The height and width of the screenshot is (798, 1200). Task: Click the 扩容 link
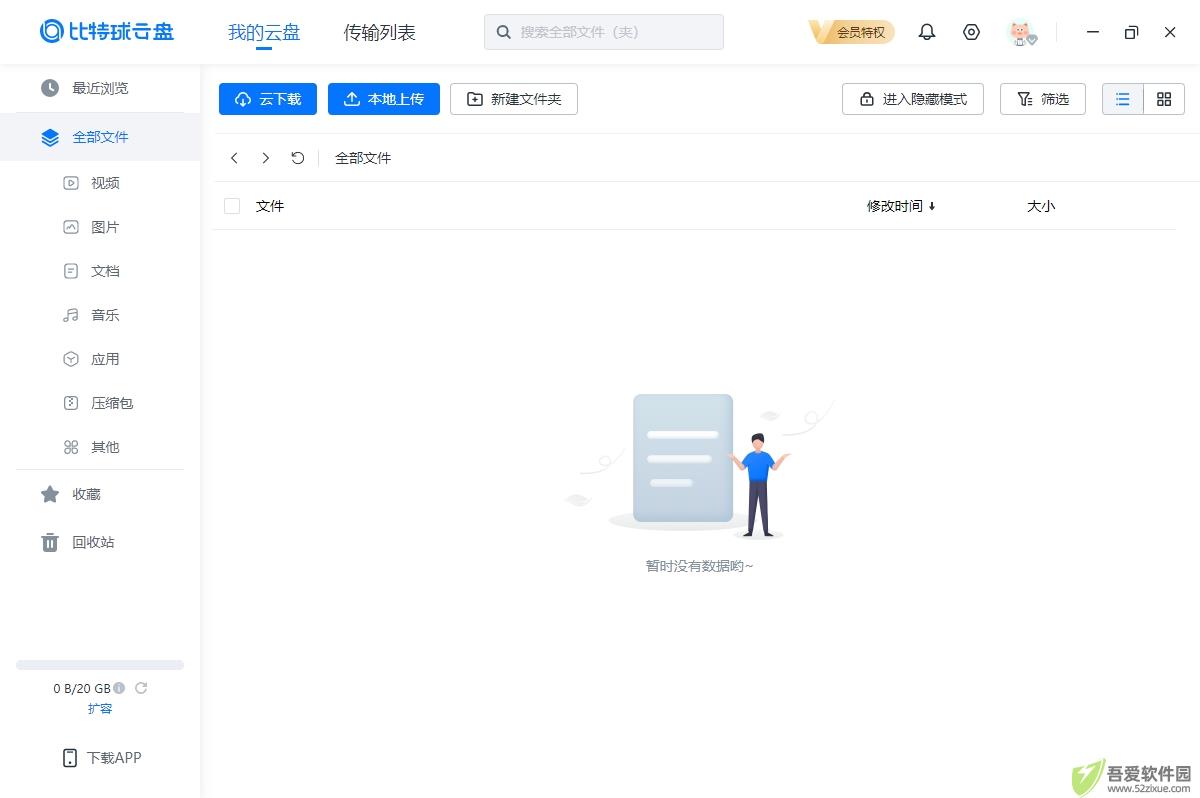[x=100, y=708]
